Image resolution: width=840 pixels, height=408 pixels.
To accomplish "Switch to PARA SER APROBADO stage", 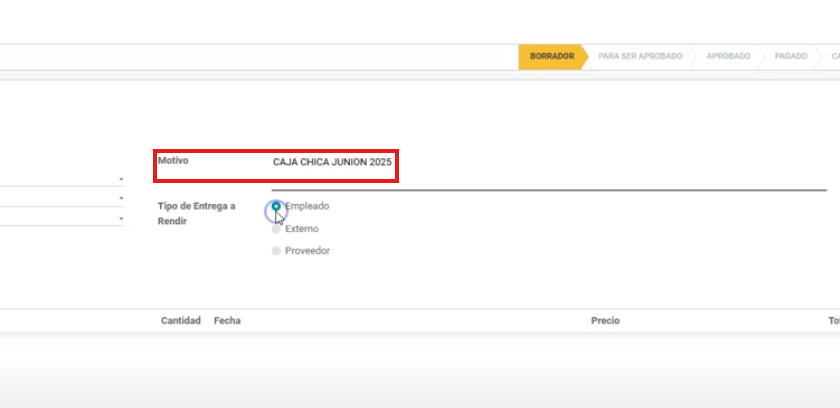I will point(640,57).
